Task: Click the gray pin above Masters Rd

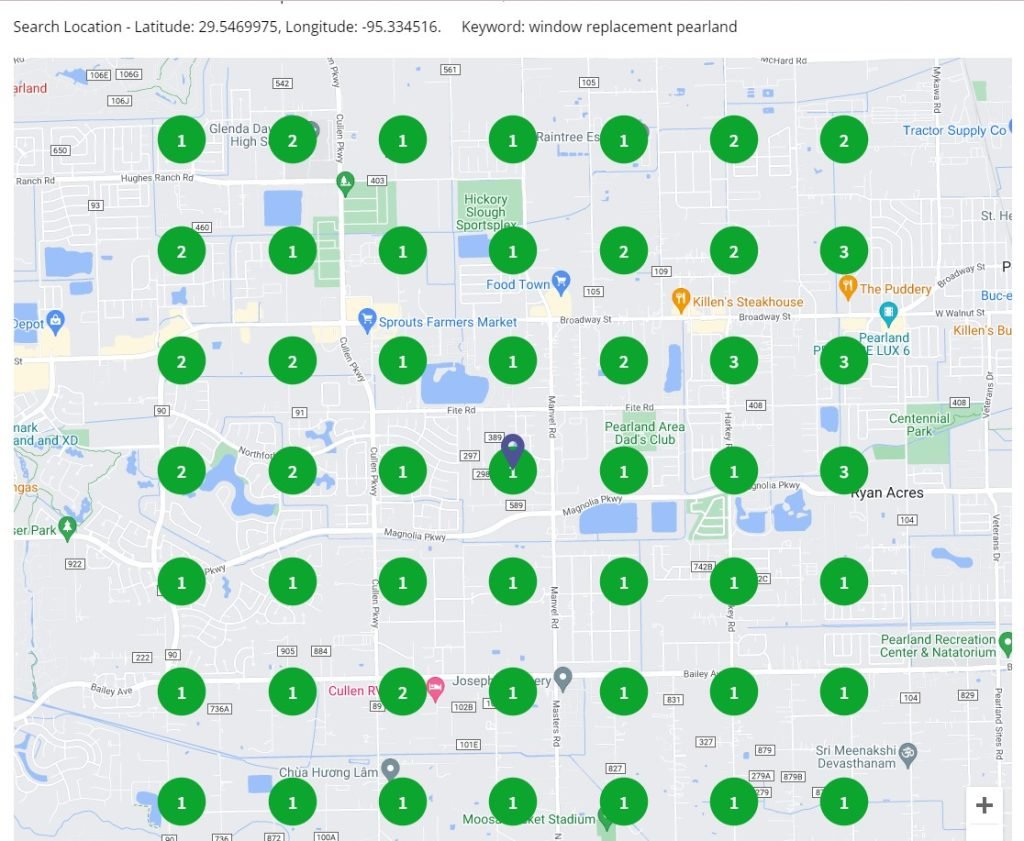Action: [x=563, y=679]
